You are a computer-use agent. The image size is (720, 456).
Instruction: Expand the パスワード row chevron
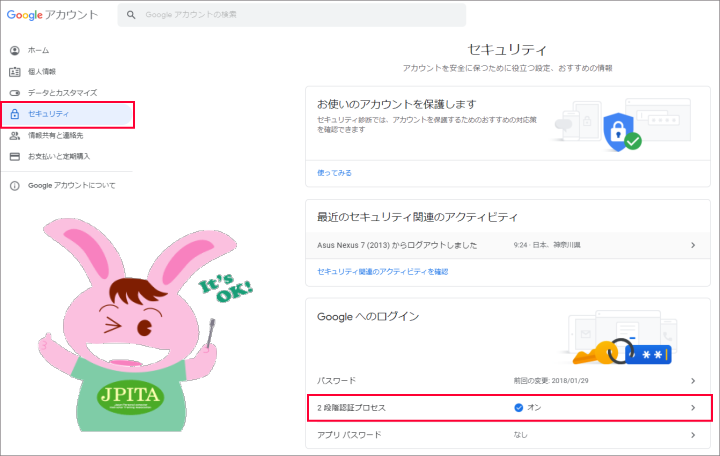[692, 381]
